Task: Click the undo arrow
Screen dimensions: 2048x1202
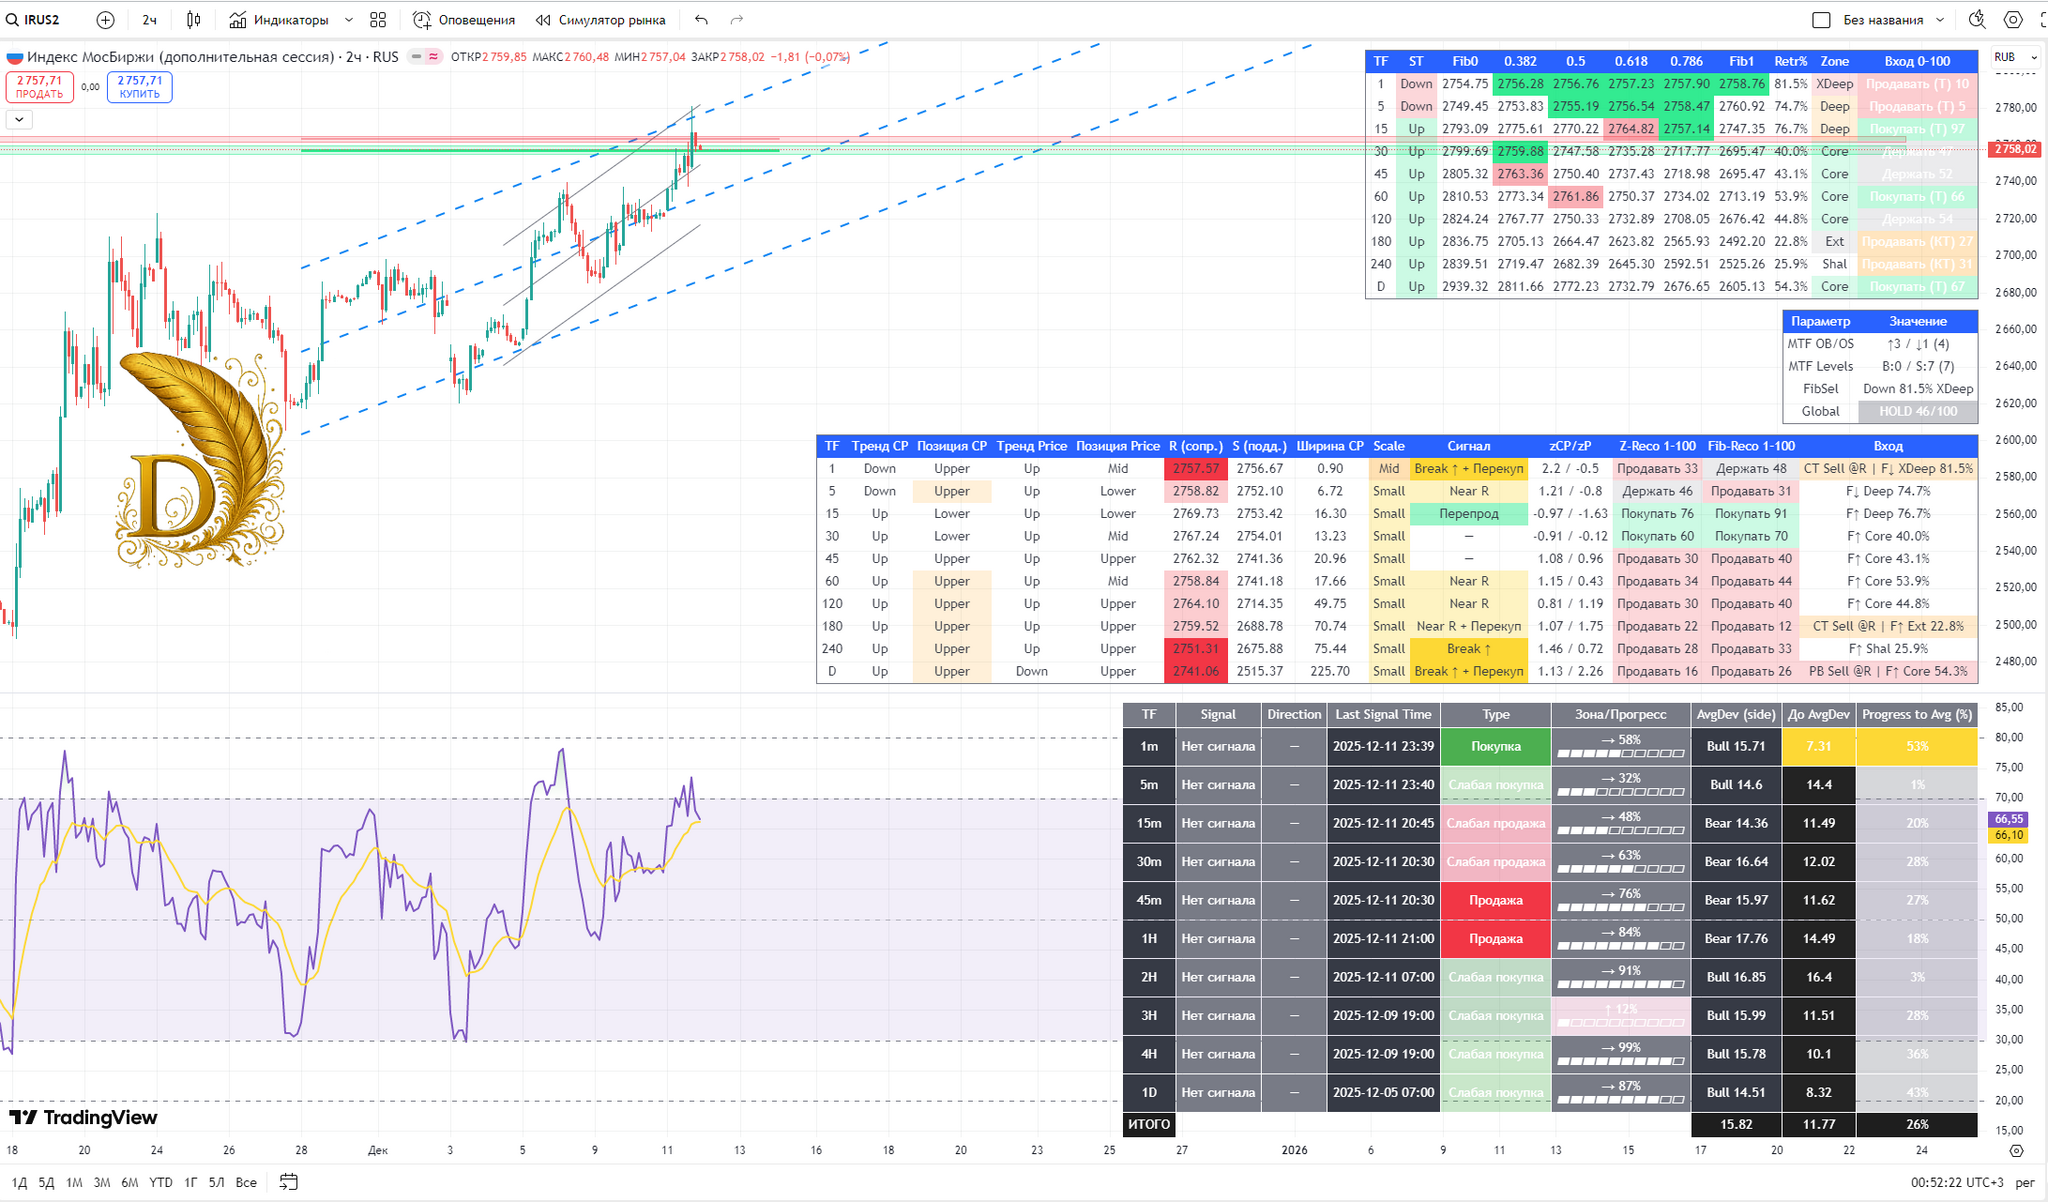Action: coord(701,20)
